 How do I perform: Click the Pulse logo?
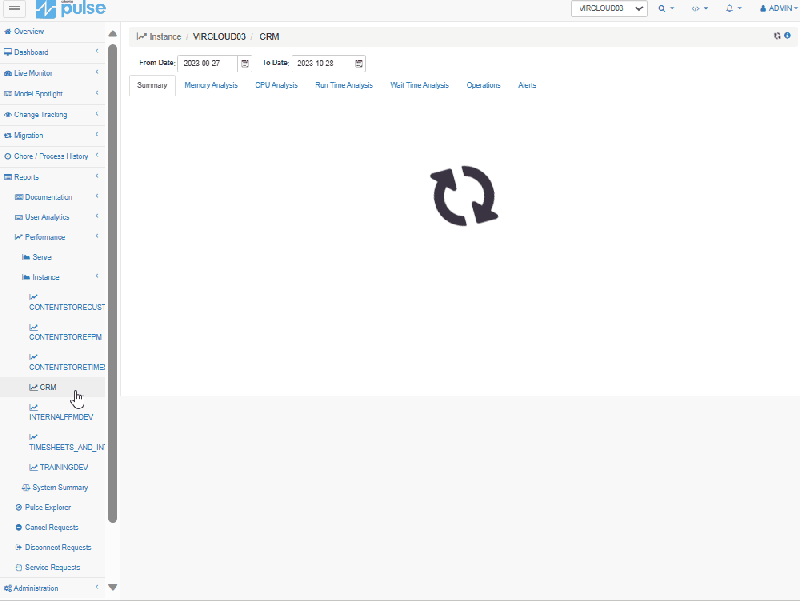click(71, 9)
